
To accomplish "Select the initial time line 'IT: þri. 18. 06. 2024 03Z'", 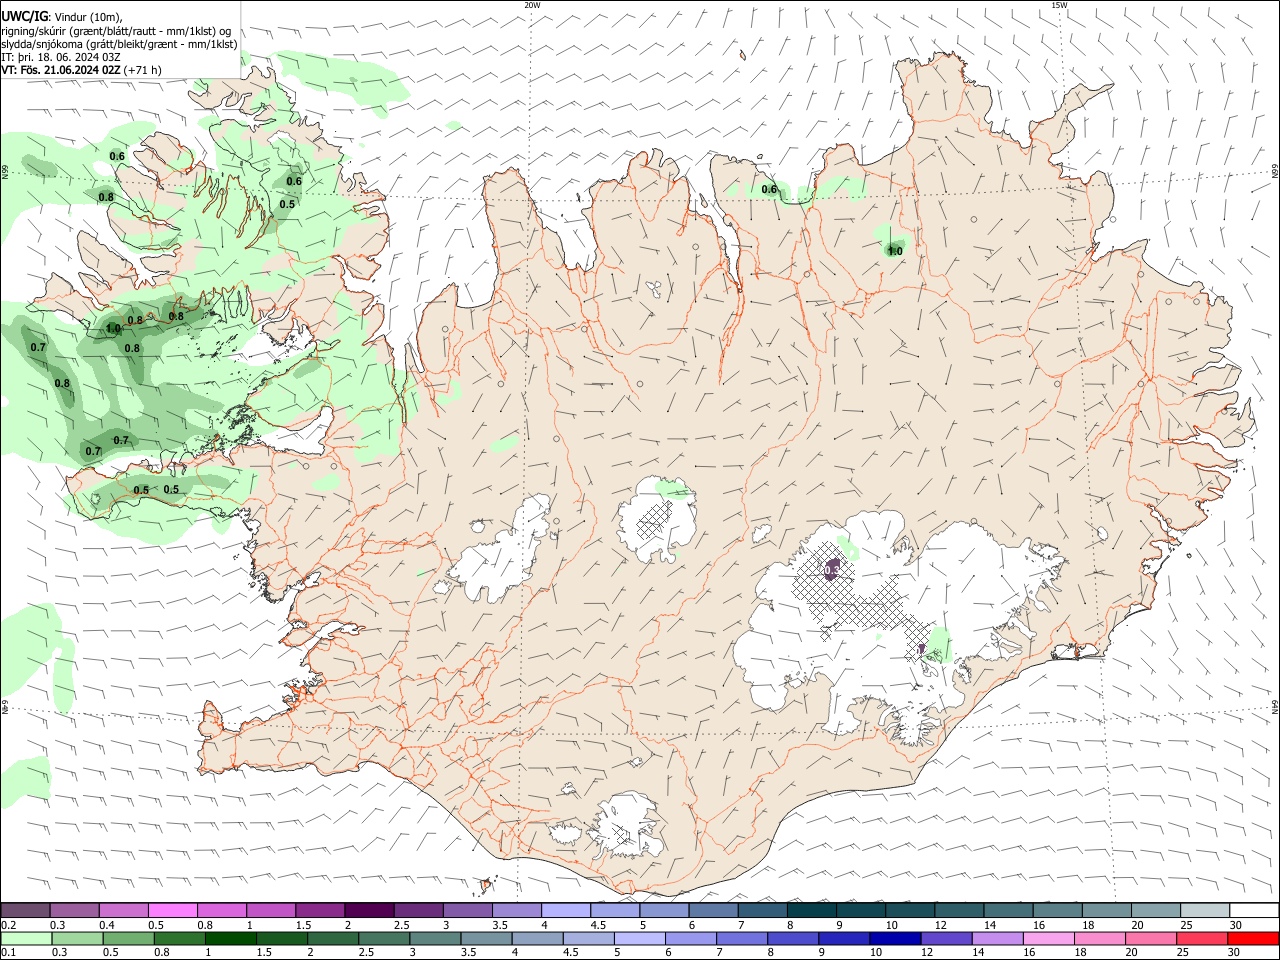I will 61,57.
